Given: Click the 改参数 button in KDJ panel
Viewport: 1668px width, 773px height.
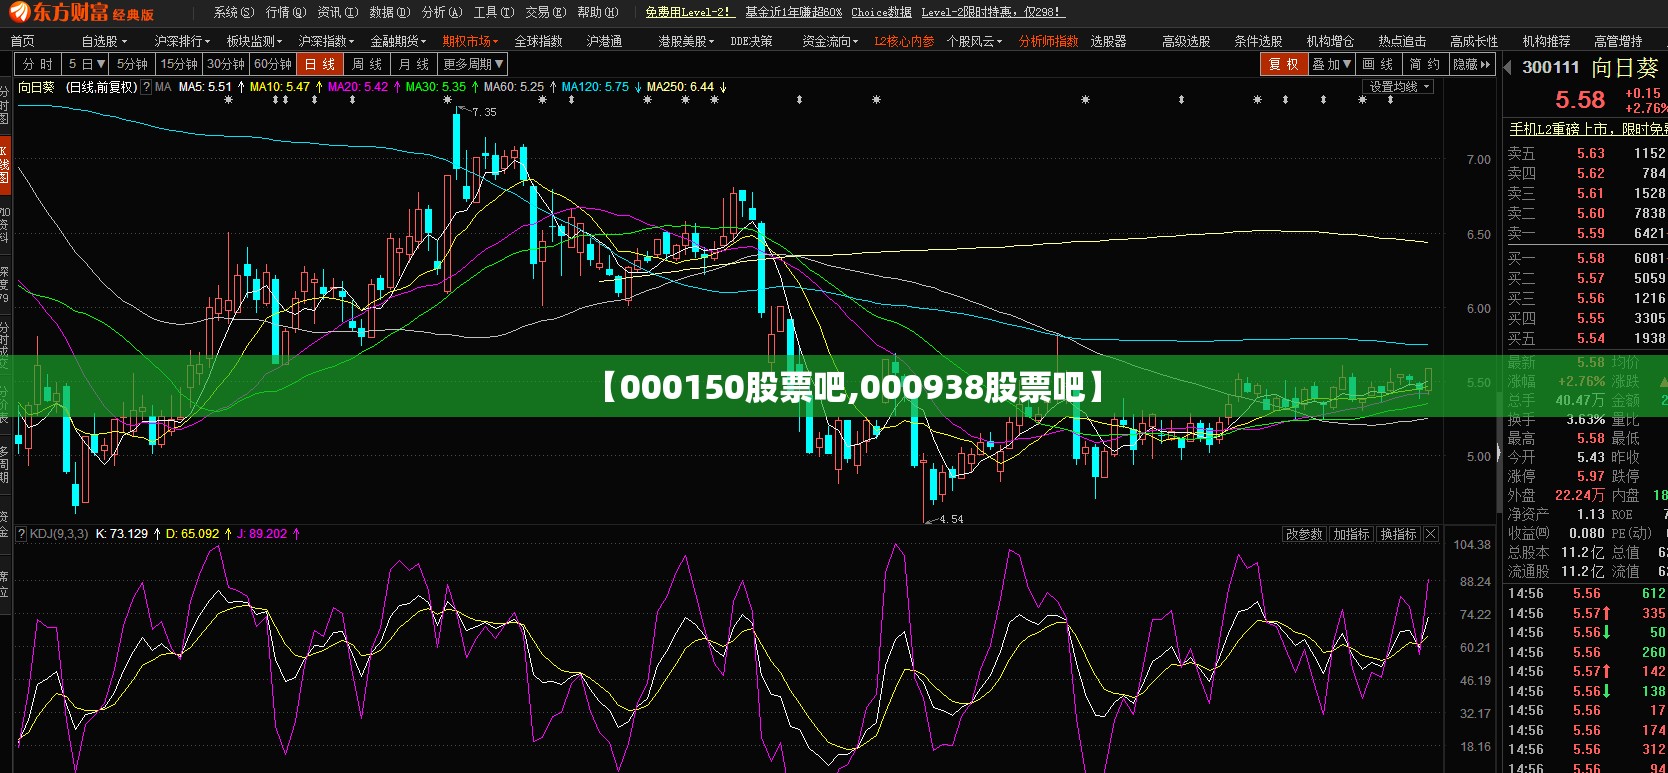Looking at the screenshot, I should 1304,535.
